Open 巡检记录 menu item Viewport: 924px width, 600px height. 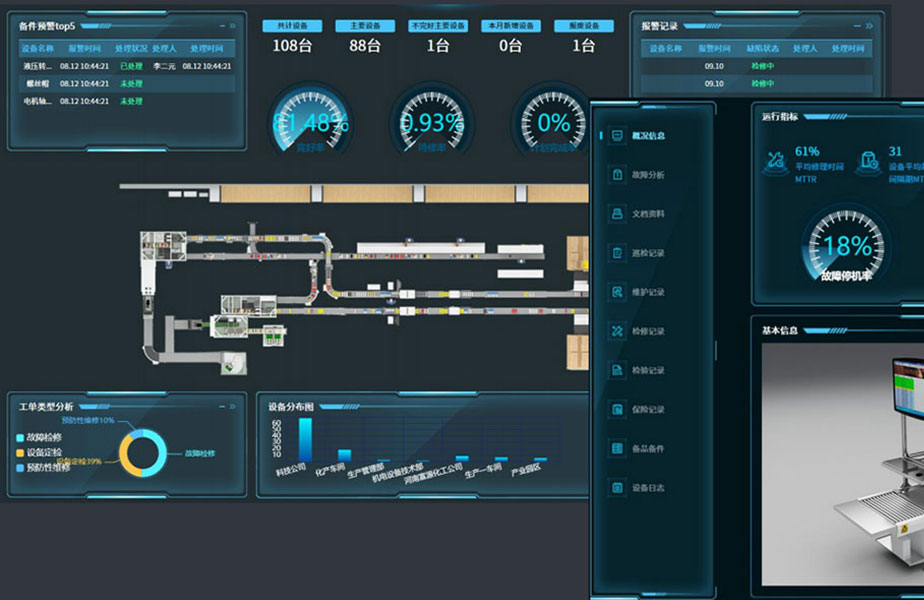pos(648,253)
